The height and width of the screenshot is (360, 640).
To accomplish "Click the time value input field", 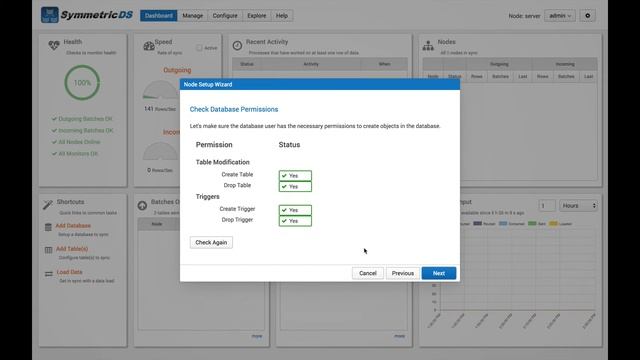I will point(547,206).
